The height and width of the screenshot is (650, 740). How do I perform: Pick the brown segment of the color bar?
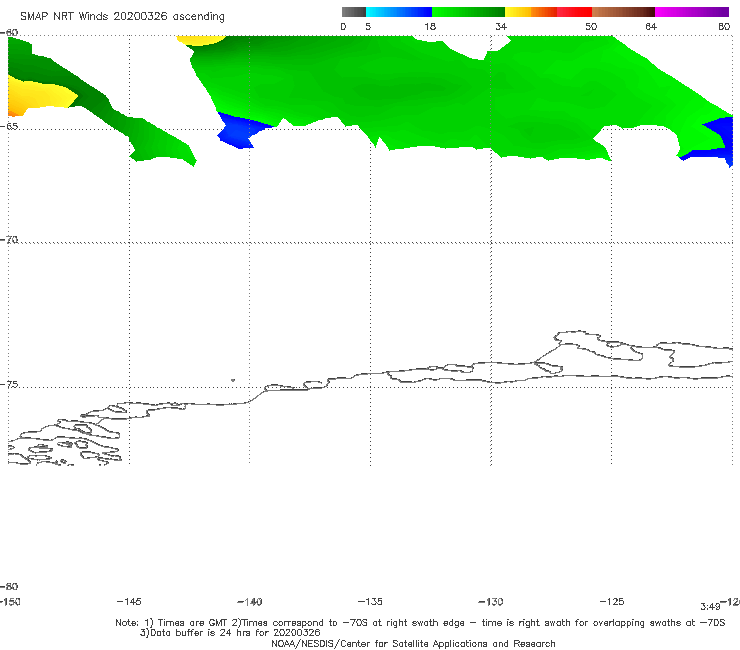[x=623, y=12]
